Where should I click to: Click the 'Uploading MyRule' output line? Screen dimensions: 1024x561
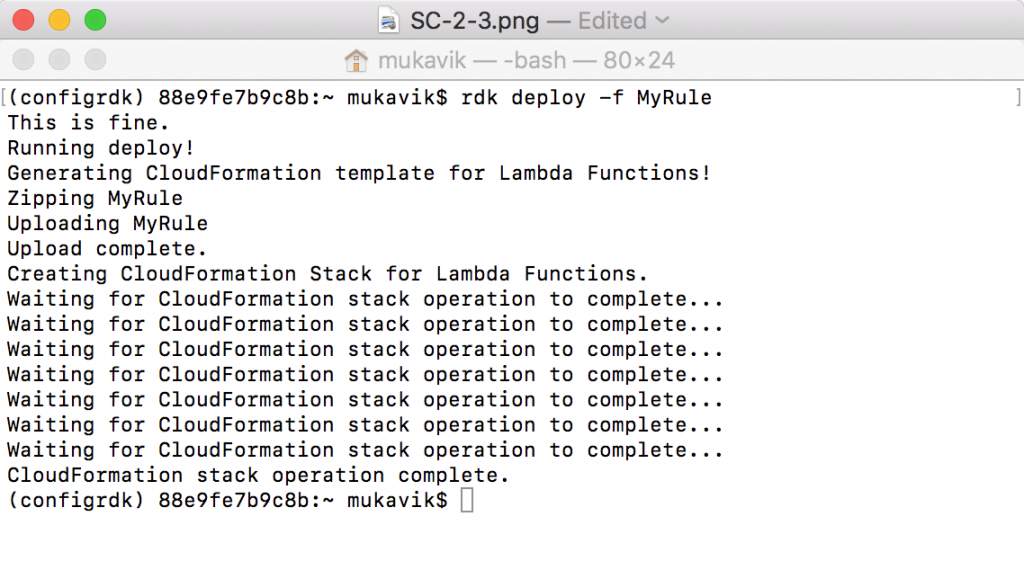(107, 223)
